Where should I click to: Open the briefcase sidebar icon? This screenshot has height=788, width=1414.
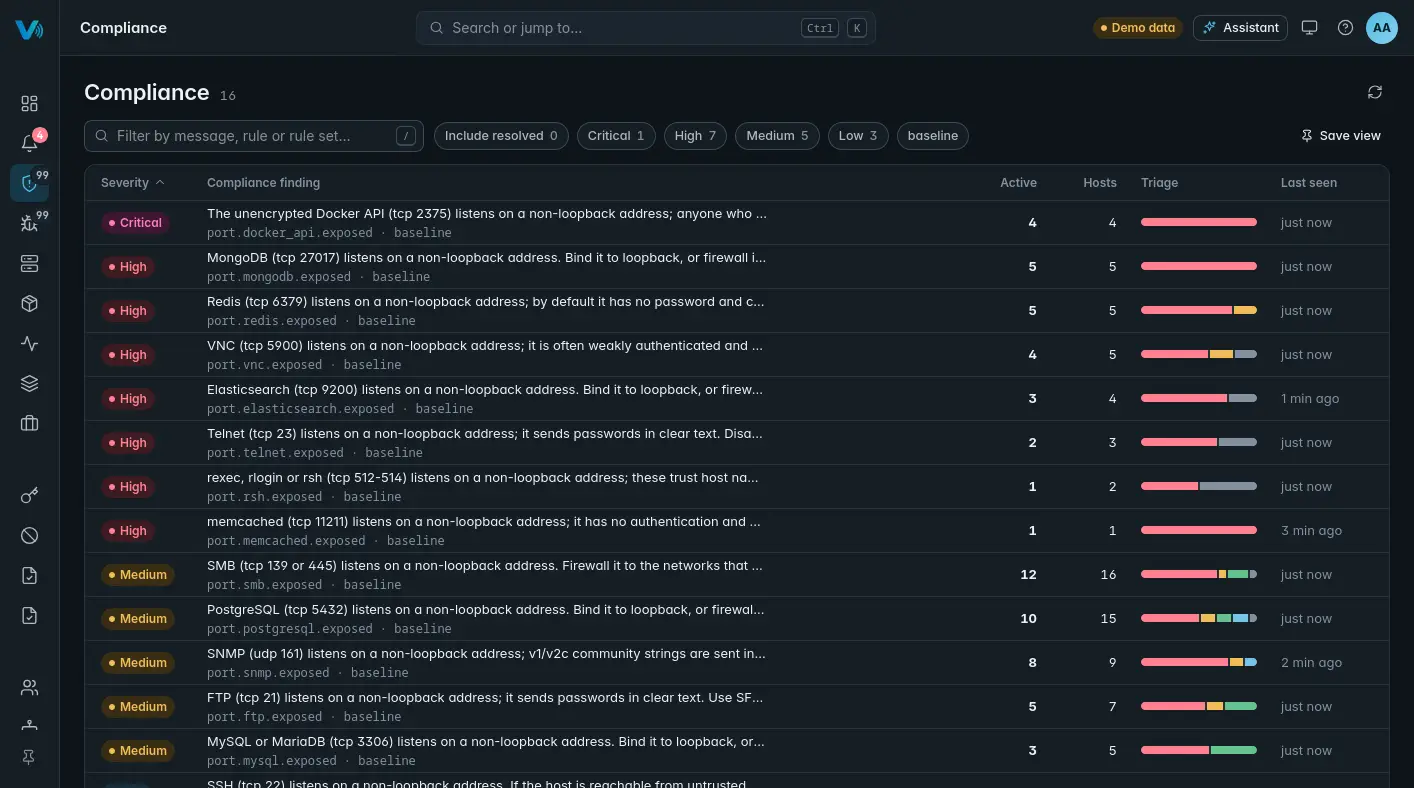point(29,423)
